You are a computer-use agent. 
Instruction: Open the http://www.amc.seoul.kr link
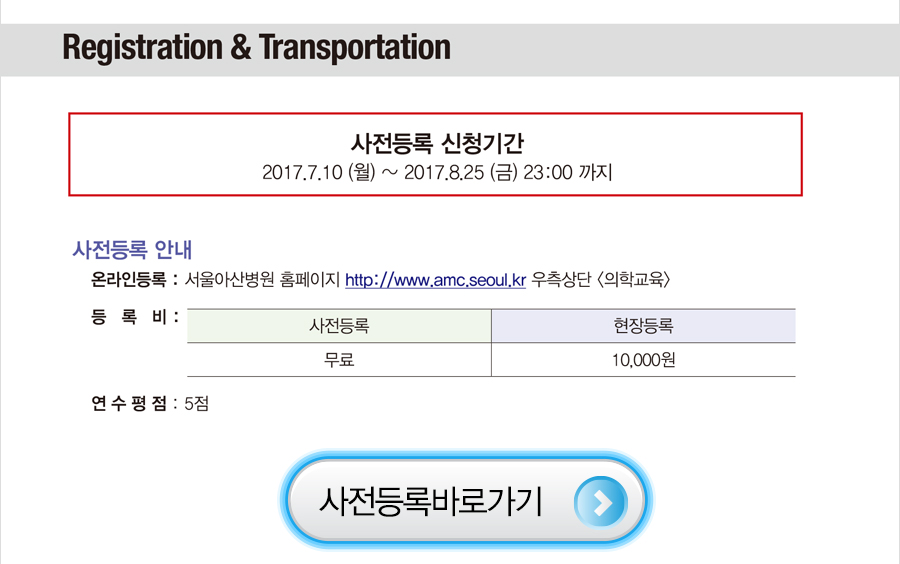pyautogui.click(x=435, y=280)
